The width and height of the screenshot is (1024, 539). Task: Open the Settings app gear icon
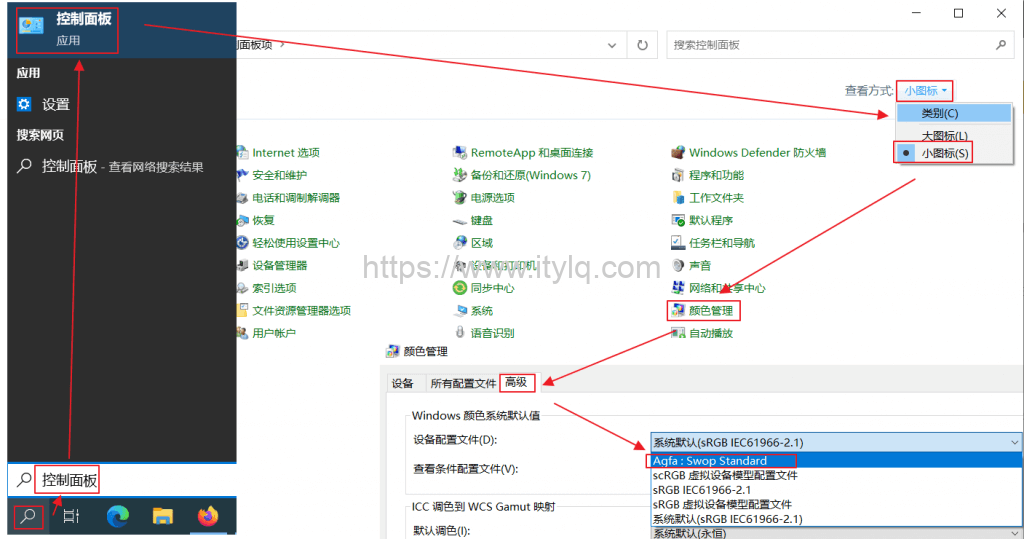click(x=25, y=104)
